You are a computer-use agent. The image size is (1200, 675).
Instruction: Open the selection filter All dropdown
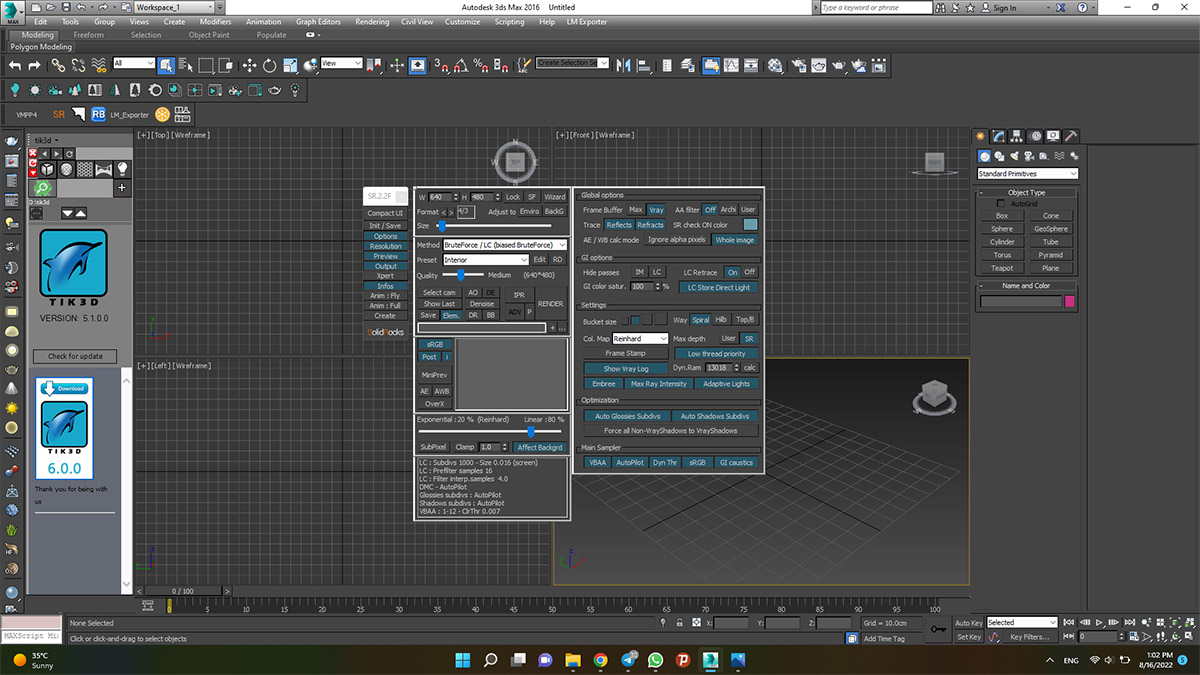click(x=134, y=64)
